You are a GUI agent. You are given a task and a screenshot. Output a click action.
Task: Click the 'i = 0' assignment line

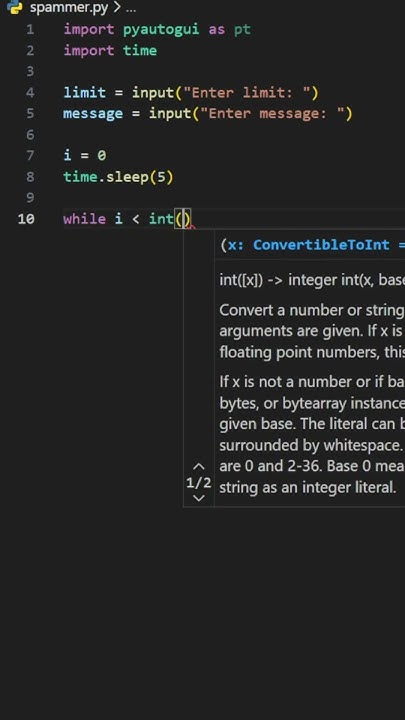point(85,156)
